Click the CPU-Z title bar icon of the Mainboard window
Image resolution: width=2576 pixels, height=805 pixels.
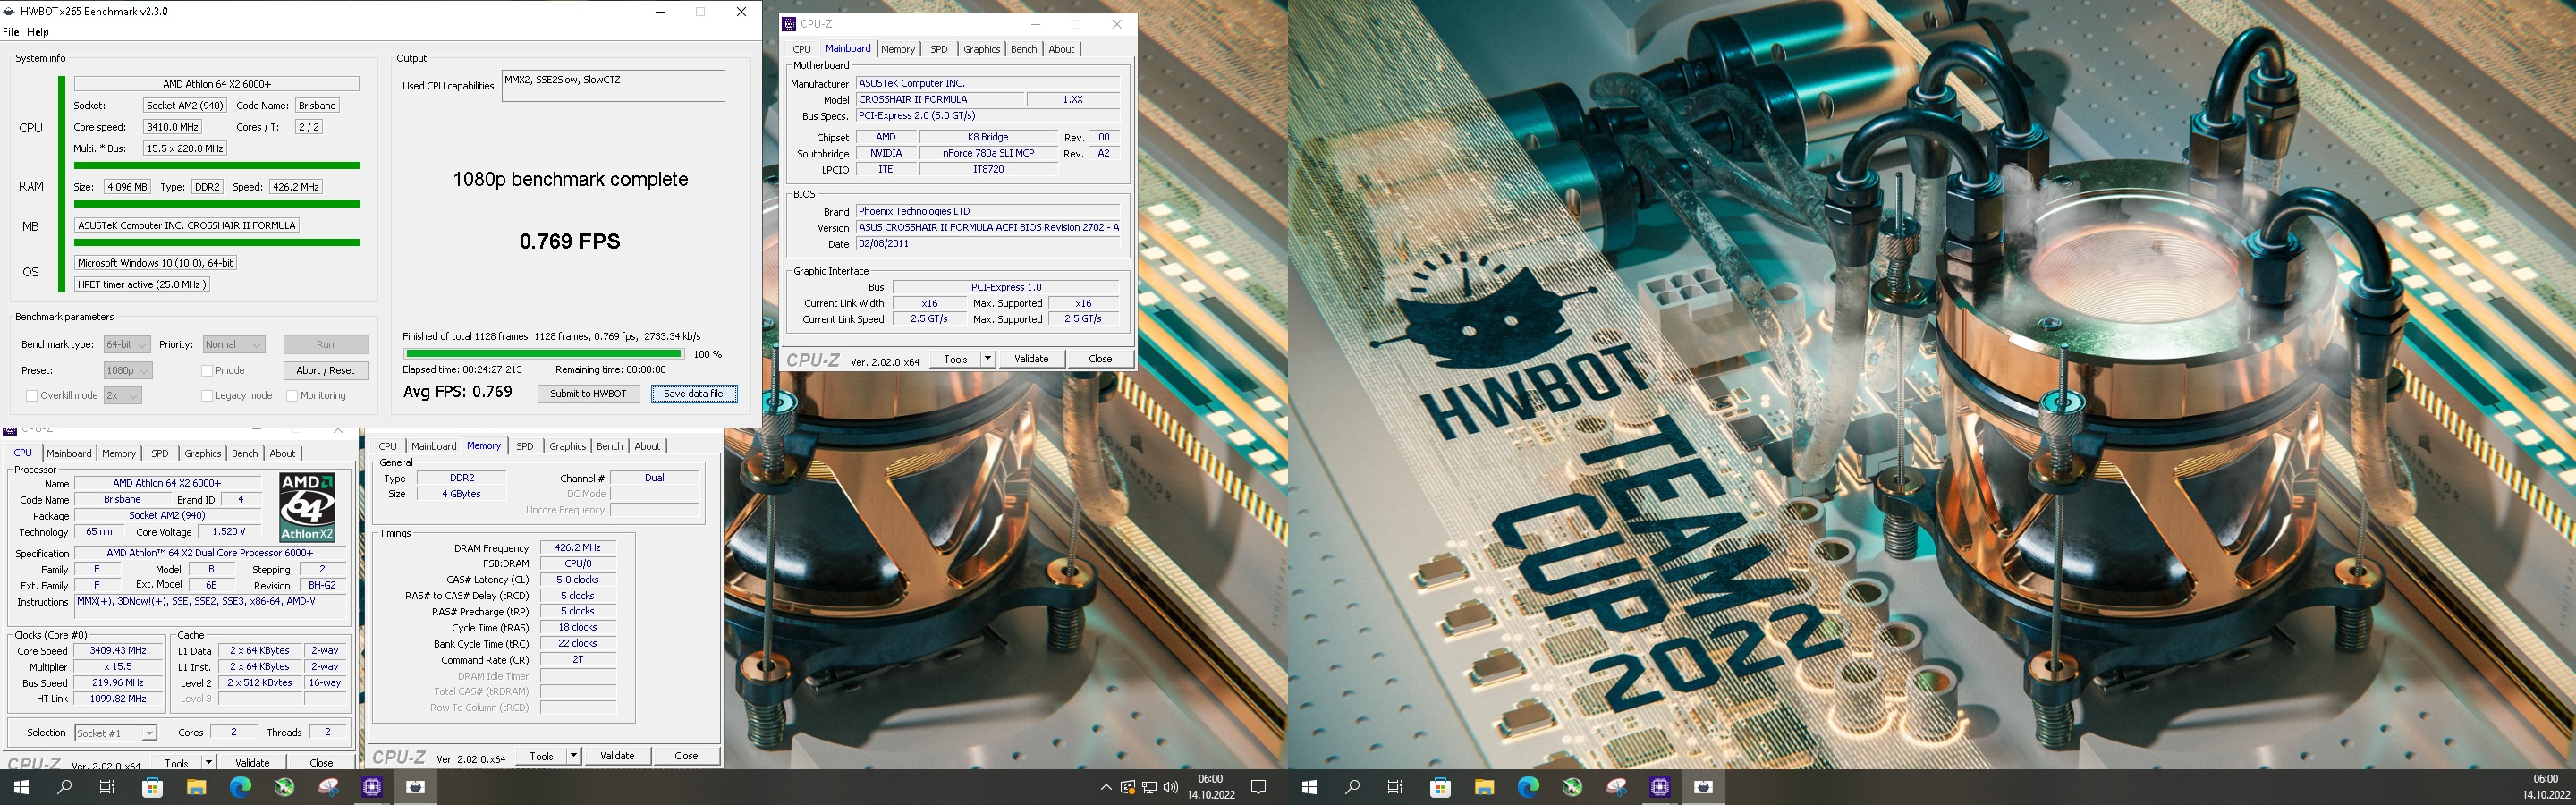coord(789,24)
